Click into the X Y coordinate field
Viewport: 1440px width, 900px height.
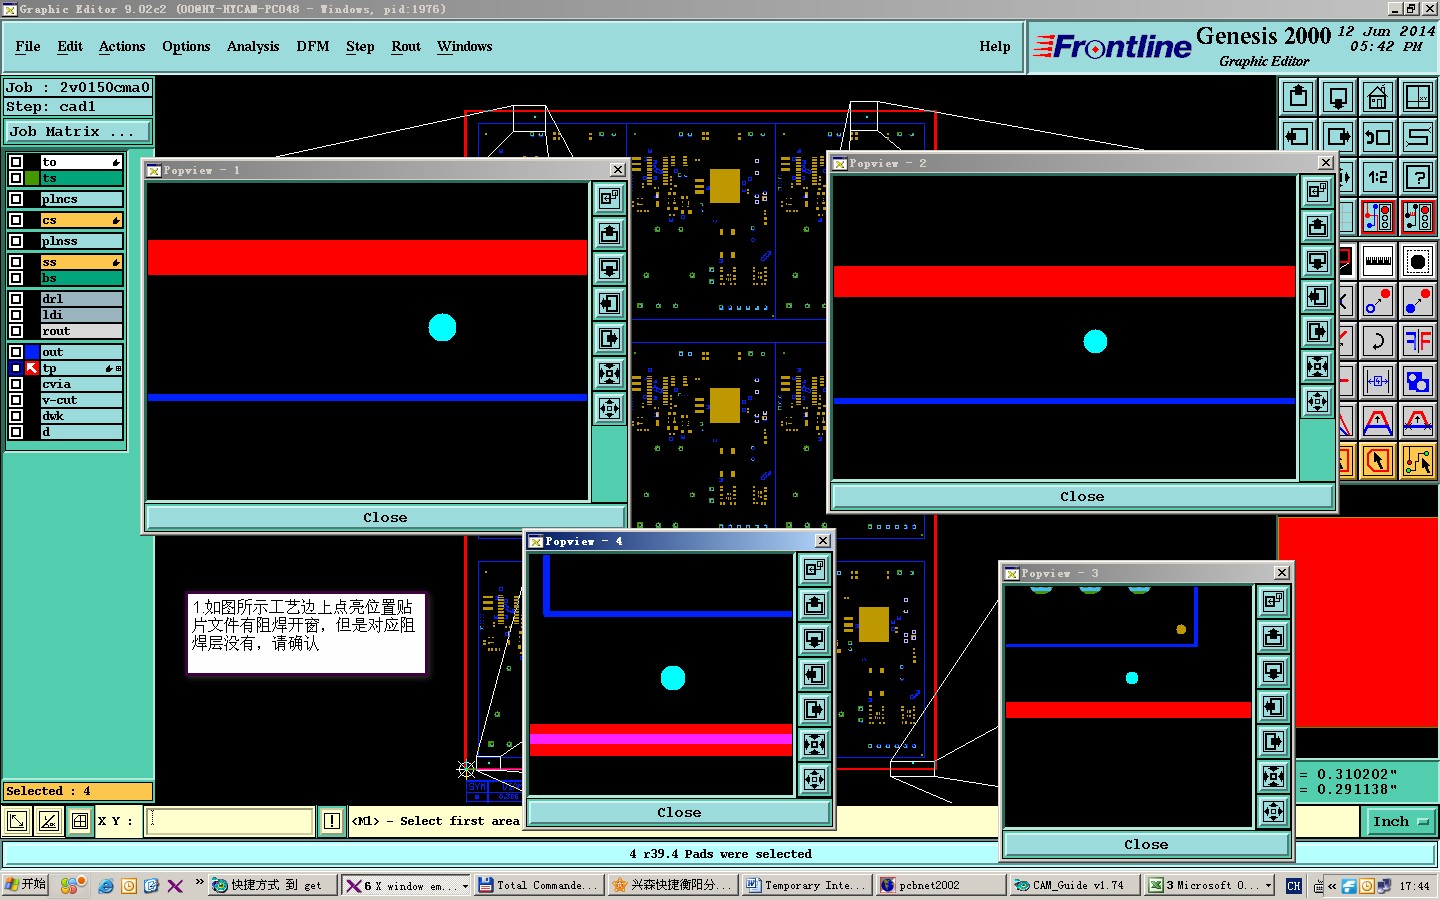(231, 821)
